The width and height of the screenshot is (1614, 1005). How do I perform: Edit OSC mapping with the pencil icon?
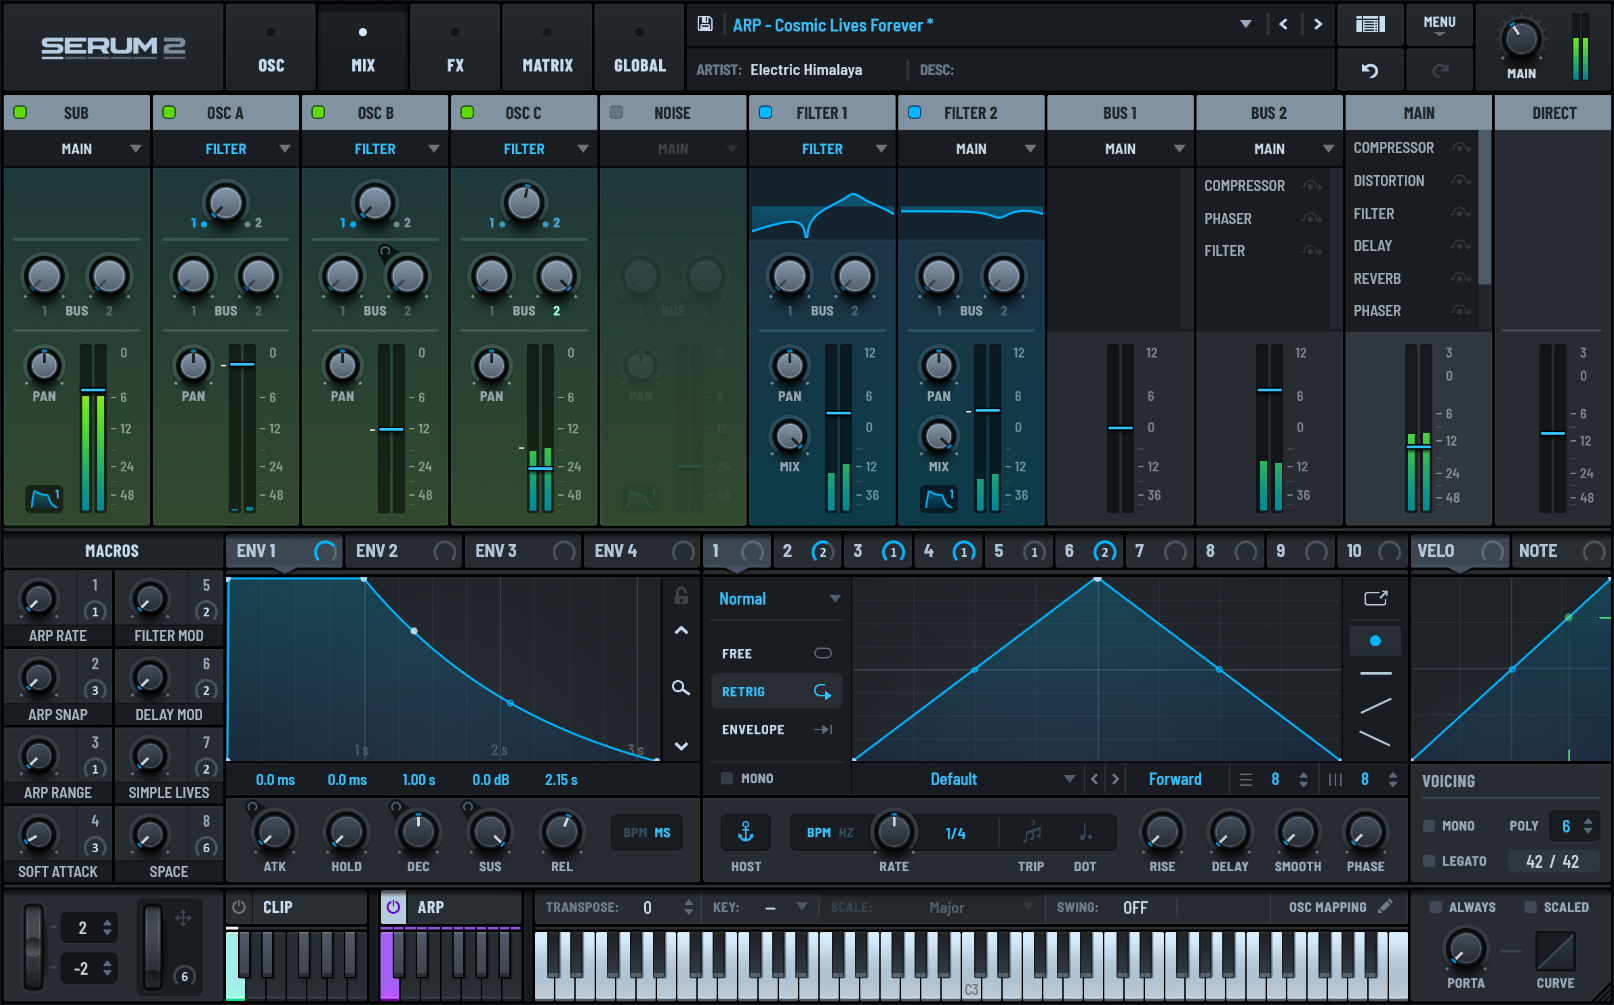coord(1385,906)
